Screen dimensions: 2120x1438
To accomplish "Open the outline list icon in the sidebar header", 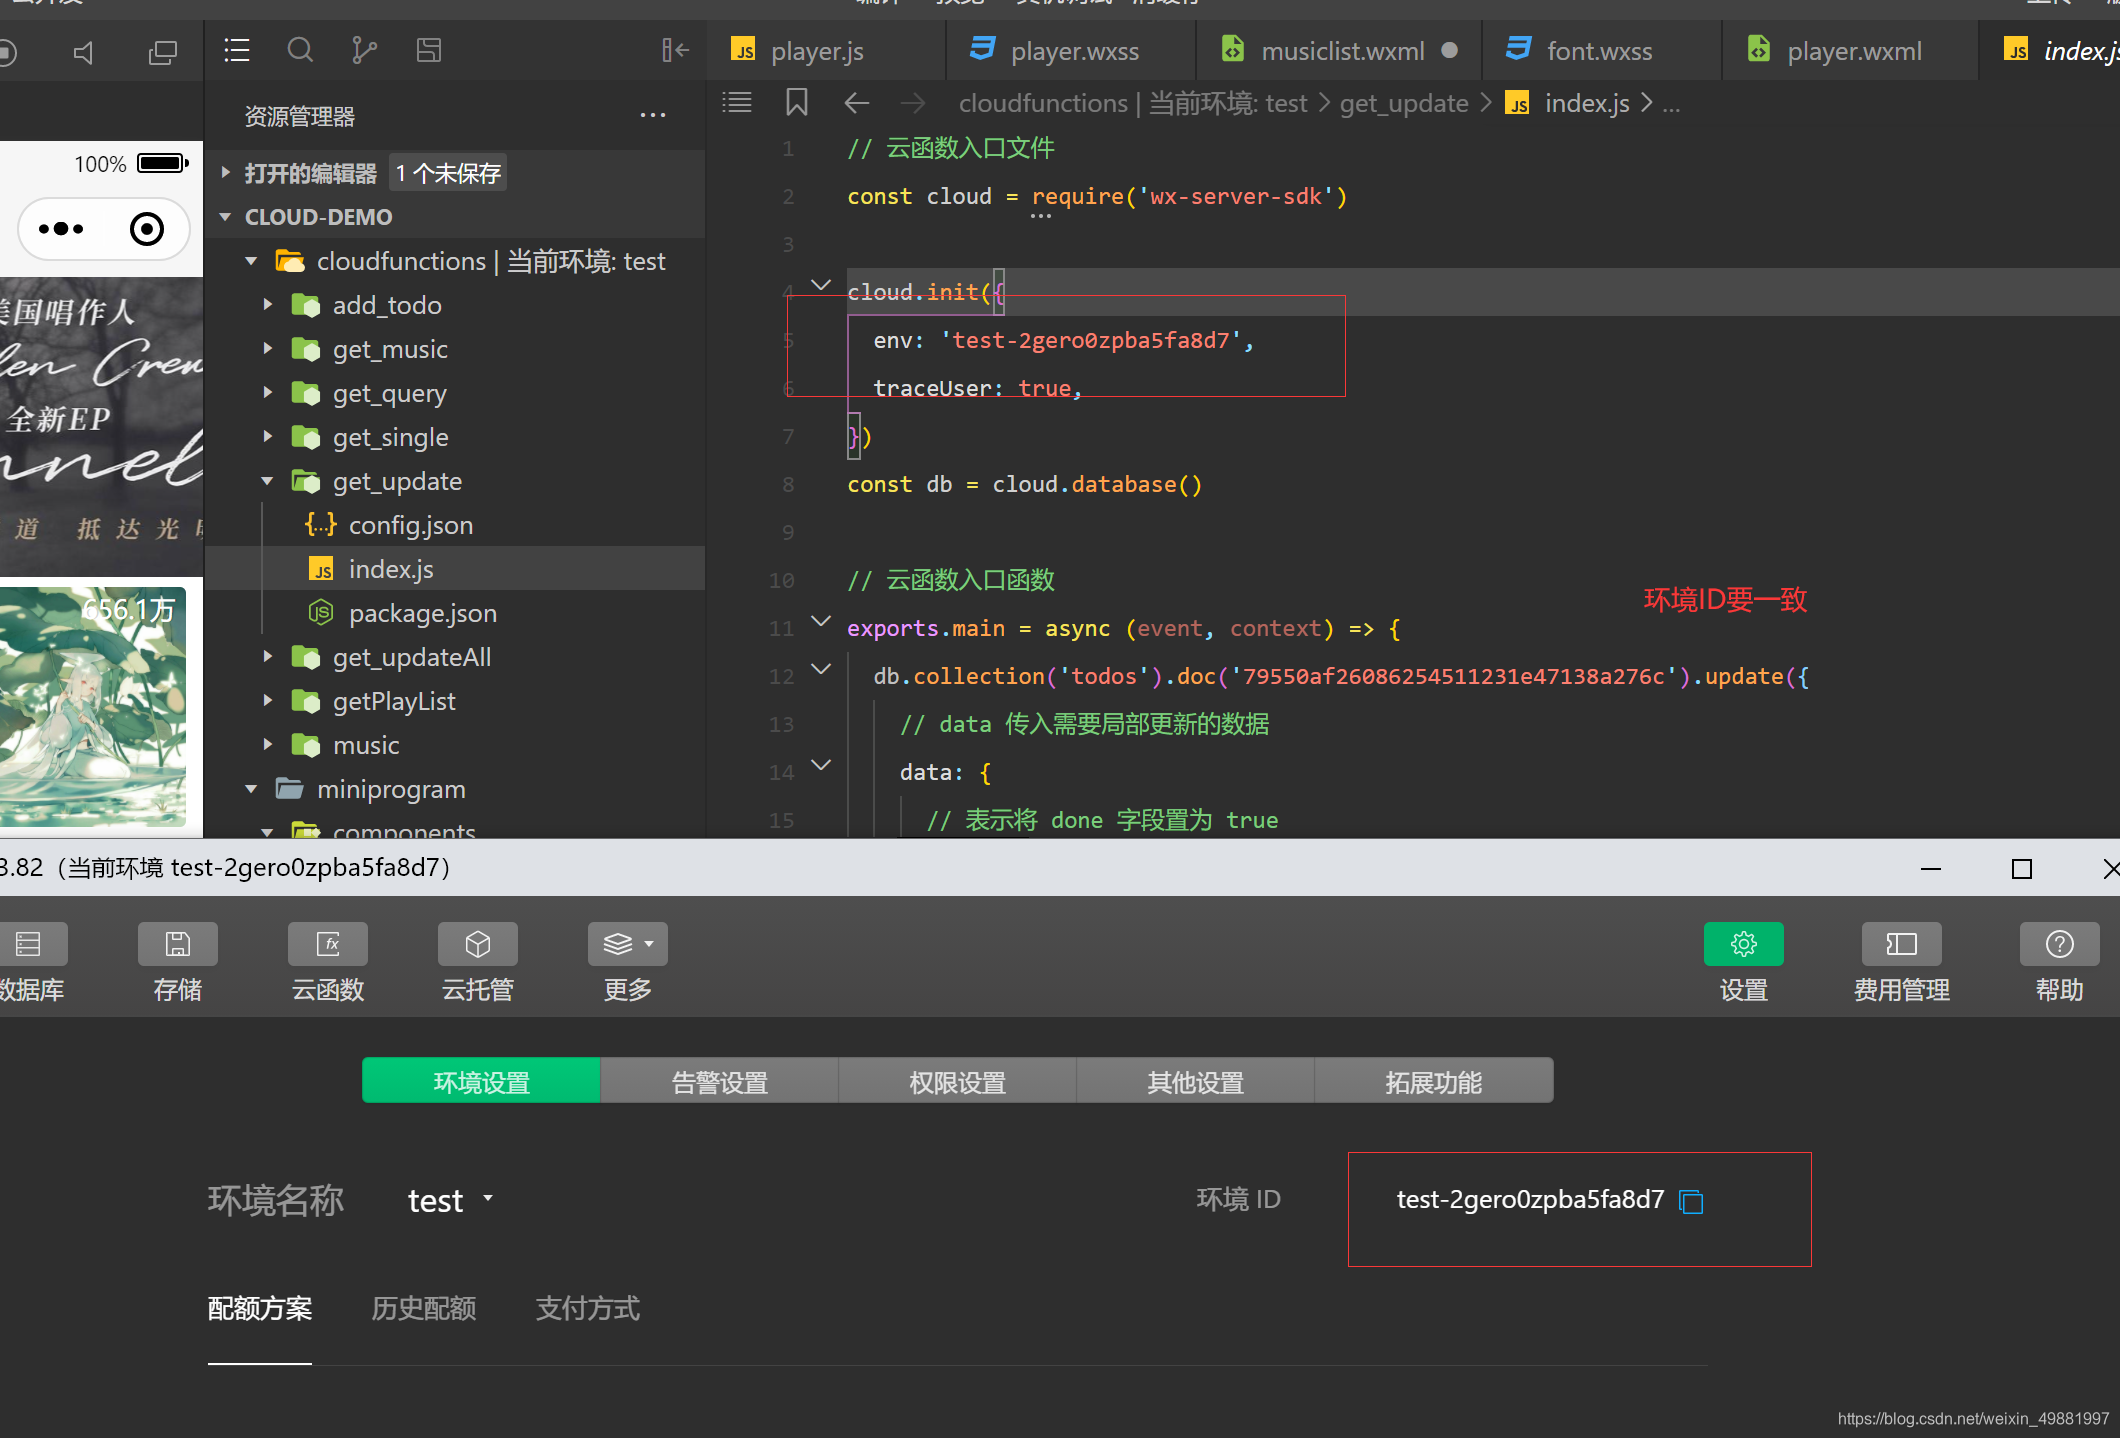I will (x=237, y=50).
